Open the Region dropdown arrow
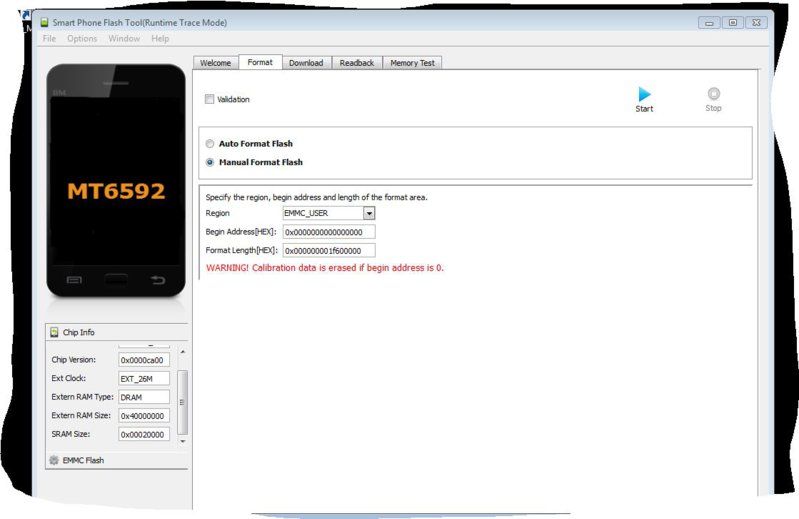Screen dimensions: 799x519 (x=369, y=213)
